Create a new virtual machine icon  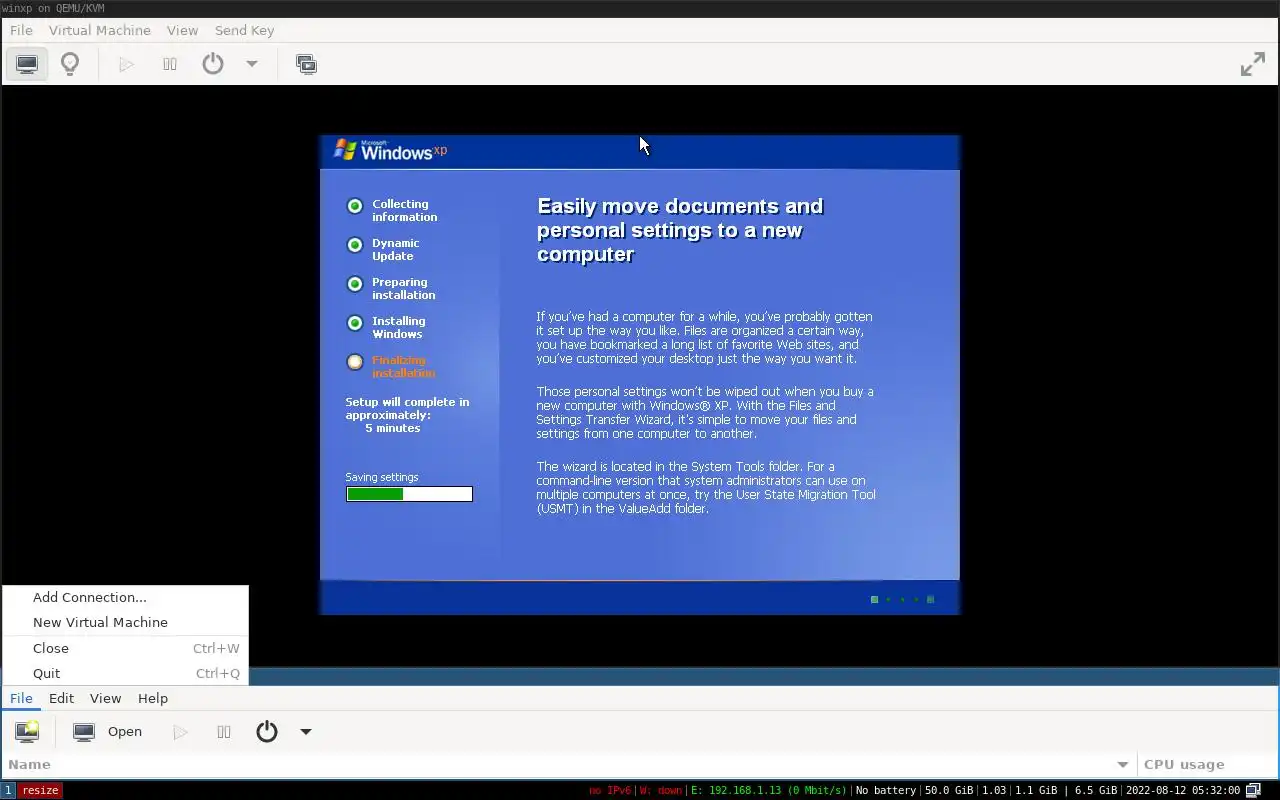coord(27,731)
